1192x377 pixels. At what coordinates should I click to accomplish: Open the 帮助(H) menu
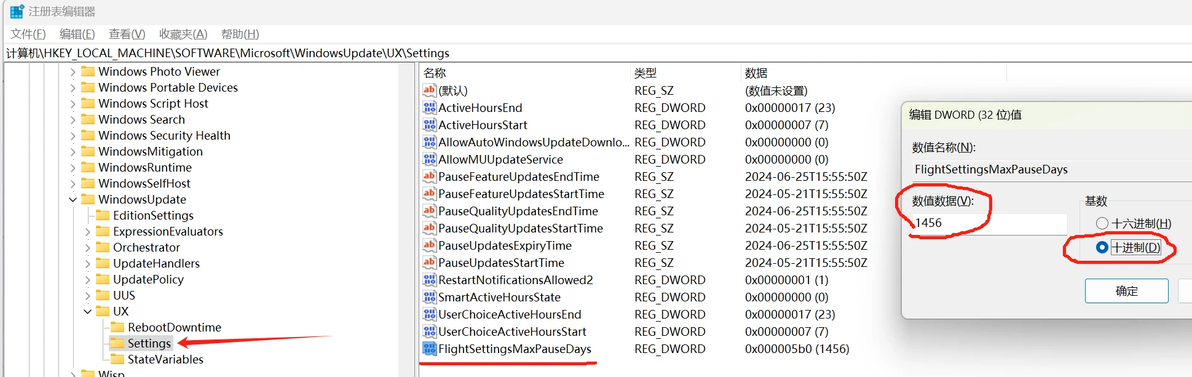click(240, 34)
